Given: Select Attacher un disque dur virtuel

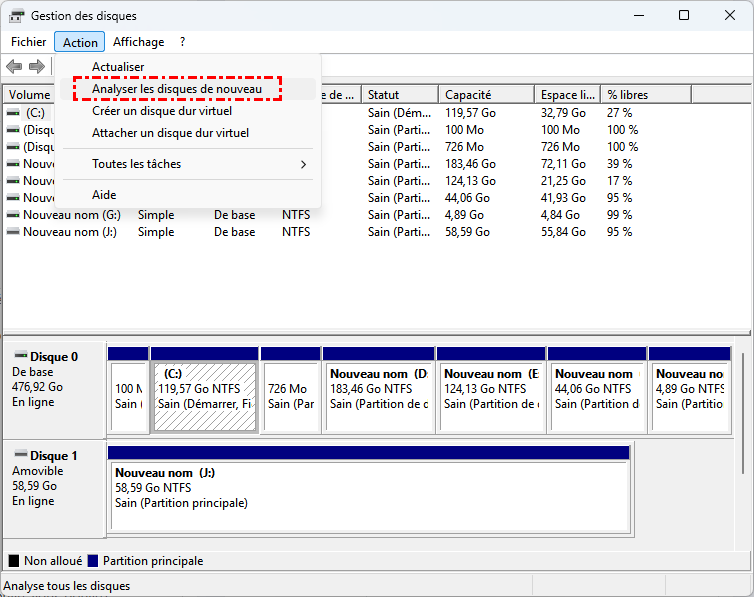Looking at the screenshot, I should [x=170, y=133].
